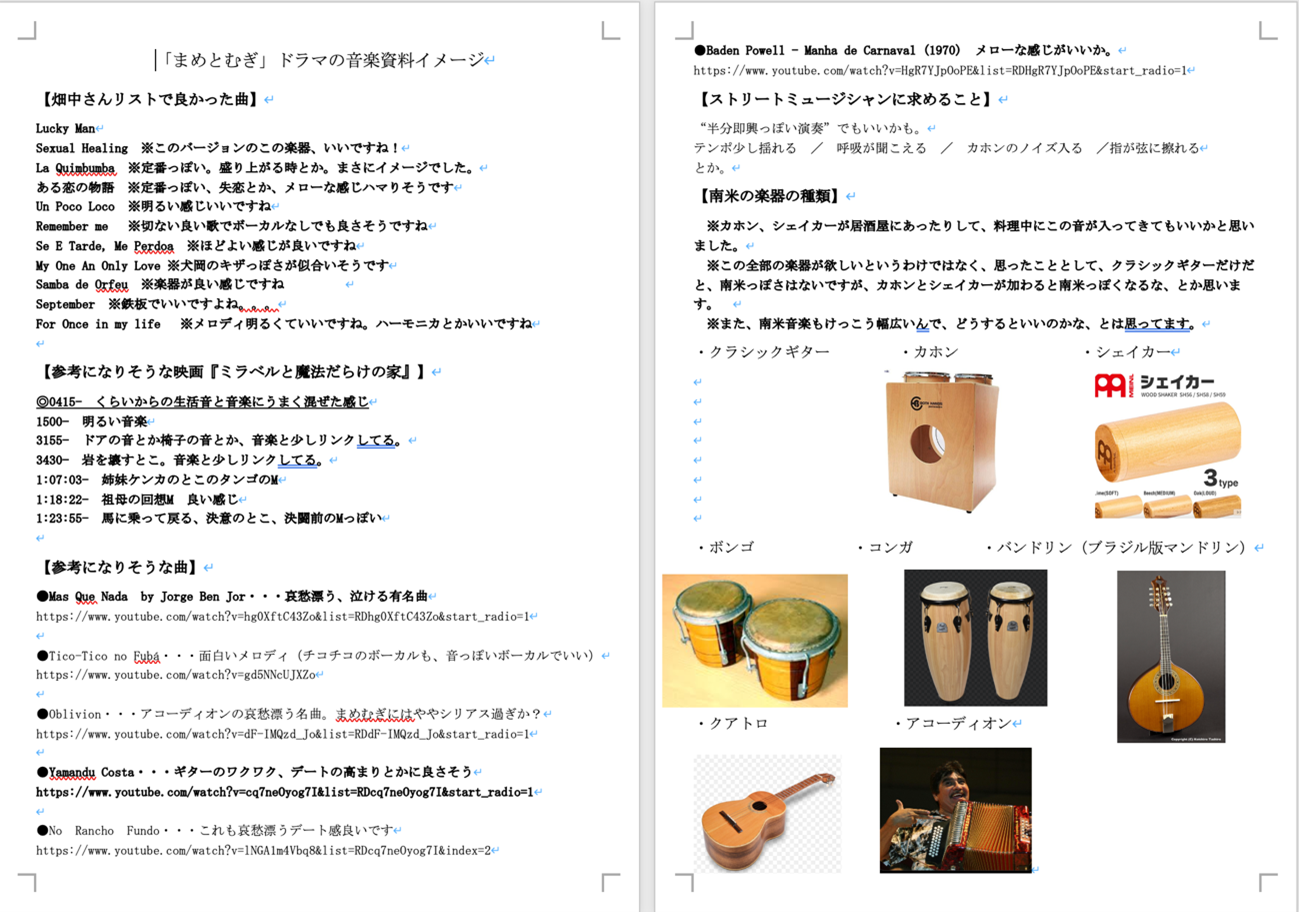The height and width of the screenshot is (912, 1299).
Task: Click the heading 【ストリートミュージシャンに求めること】
Action: click(845, 99)
